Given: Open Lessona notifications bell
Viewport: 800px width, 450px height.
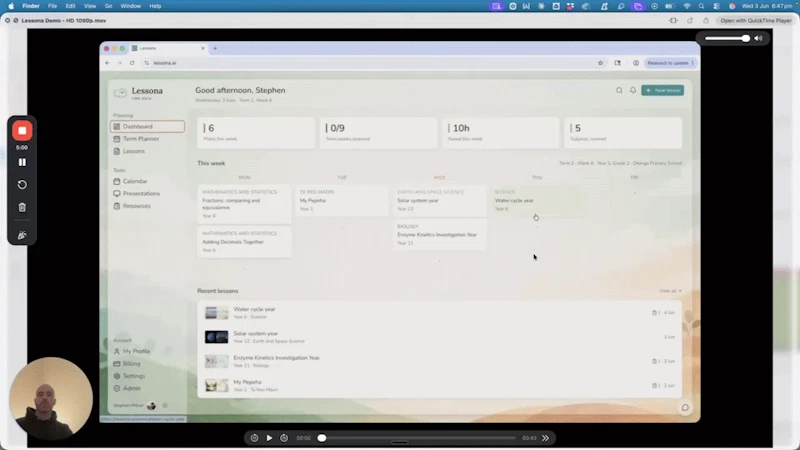Looking at the screenshot, I should (633, 90).
